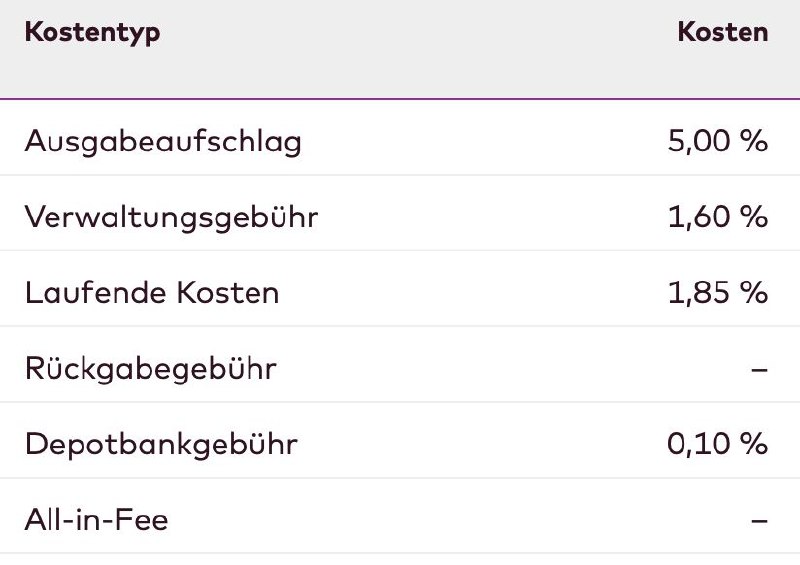Click the 1,60 % cost value
The width and height of the screenshot is (800, 565).
coord(717,216)
